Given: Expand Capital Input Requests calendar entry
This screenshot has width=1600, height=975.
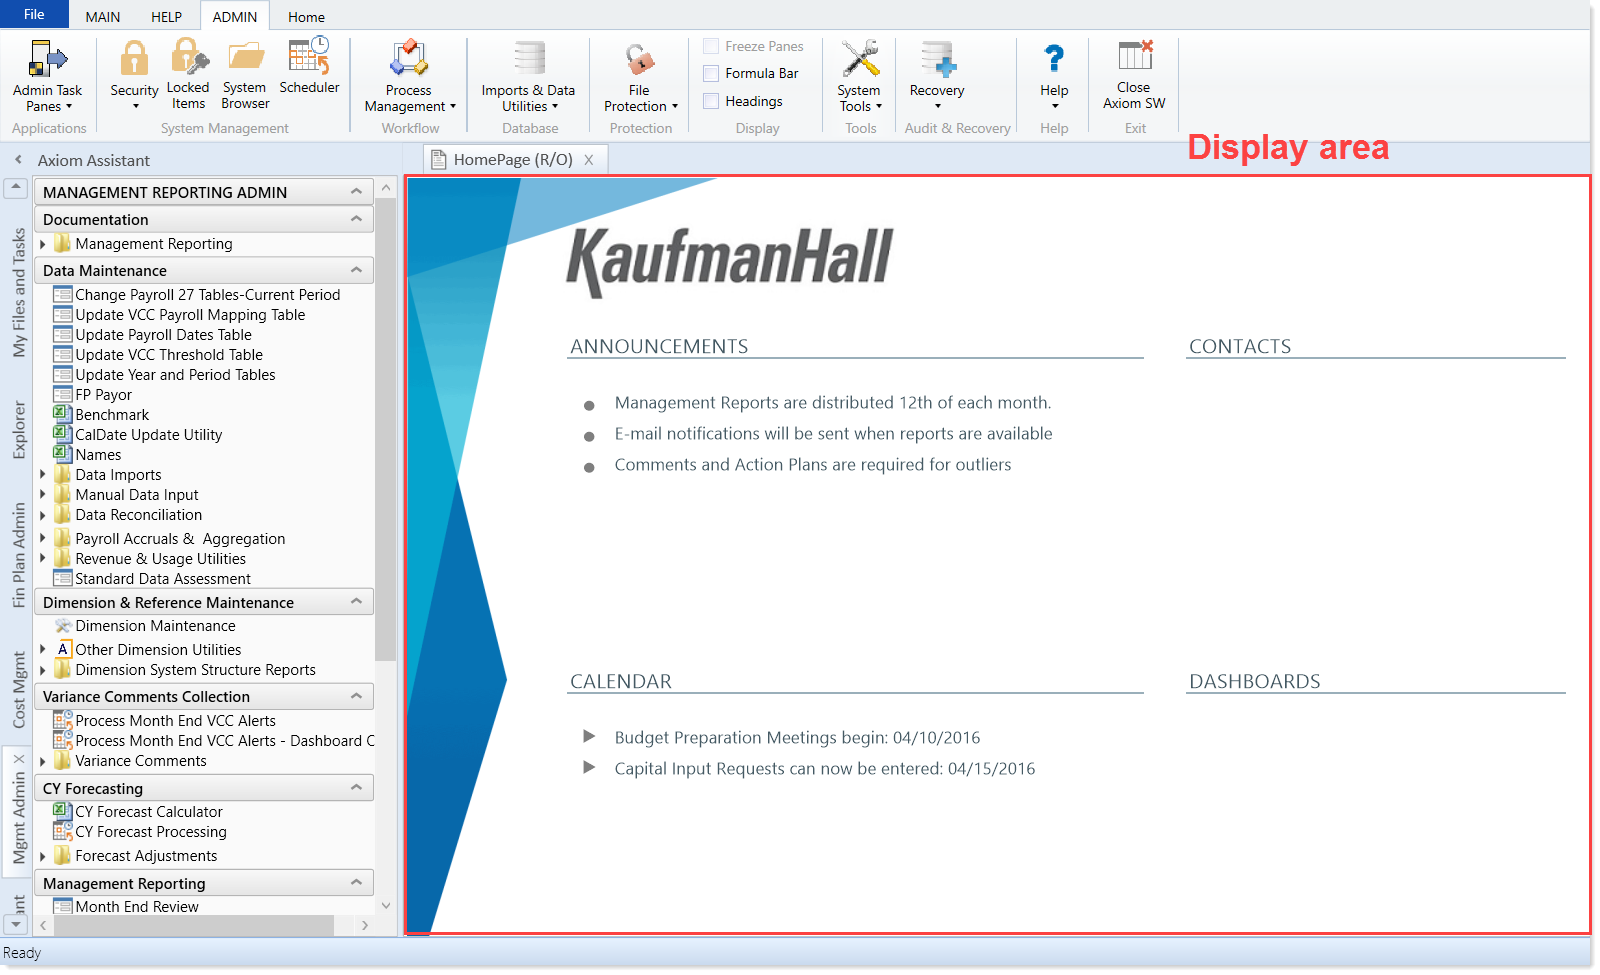Looking at the screenshot, I should [x=589, y=768].
